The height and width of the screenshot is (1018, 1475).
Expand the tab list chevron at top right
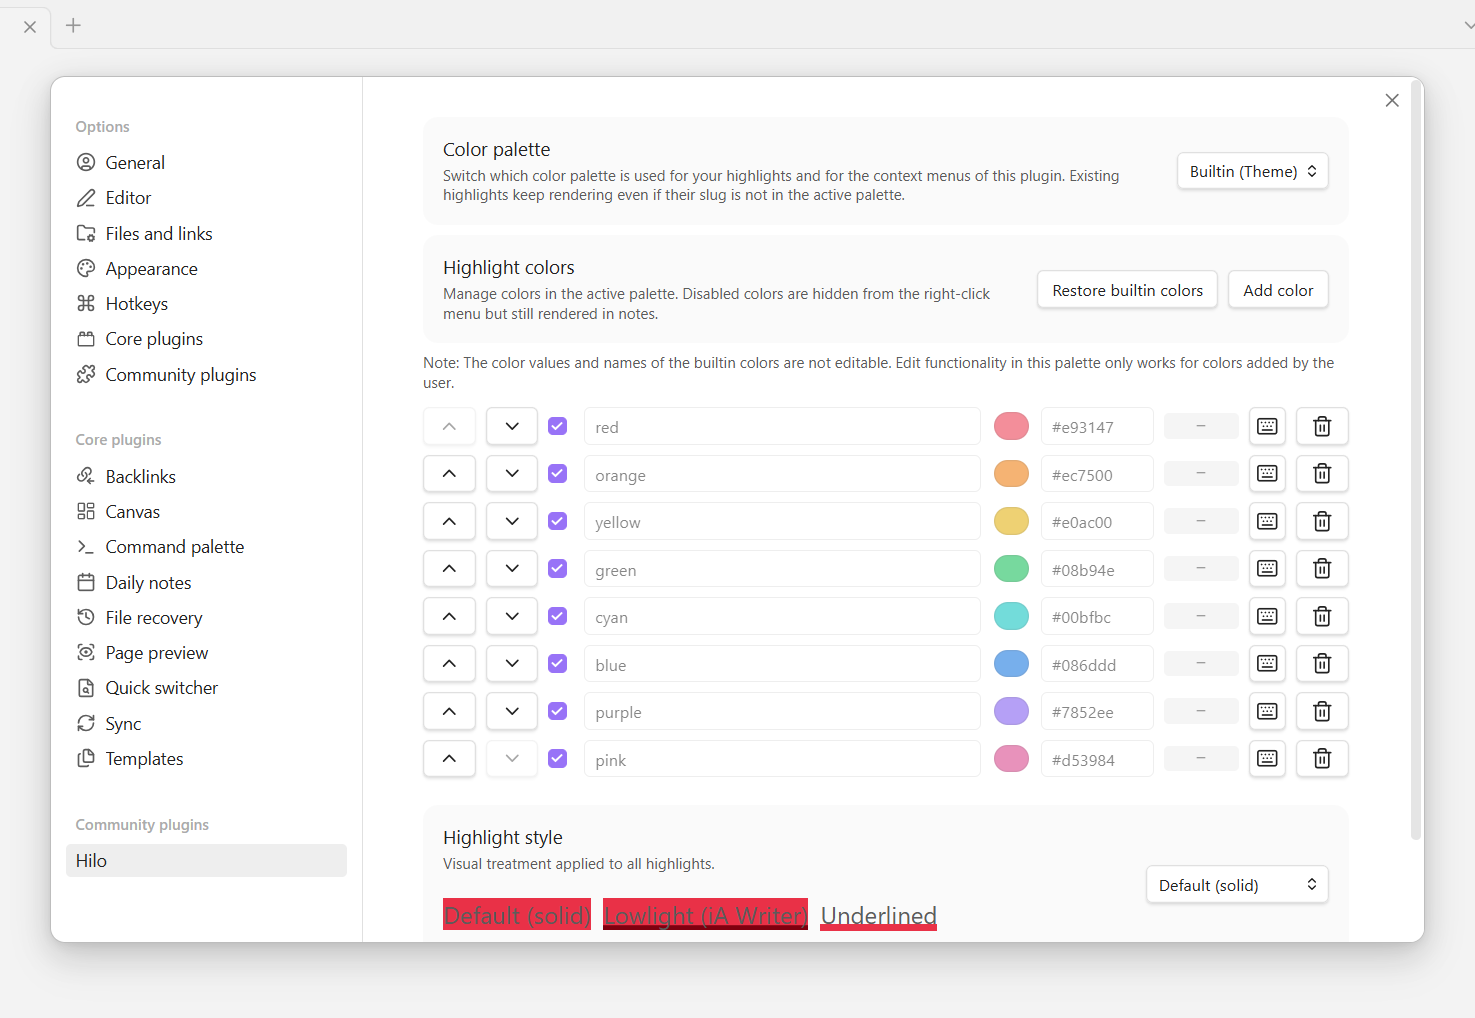[1467, 26]
